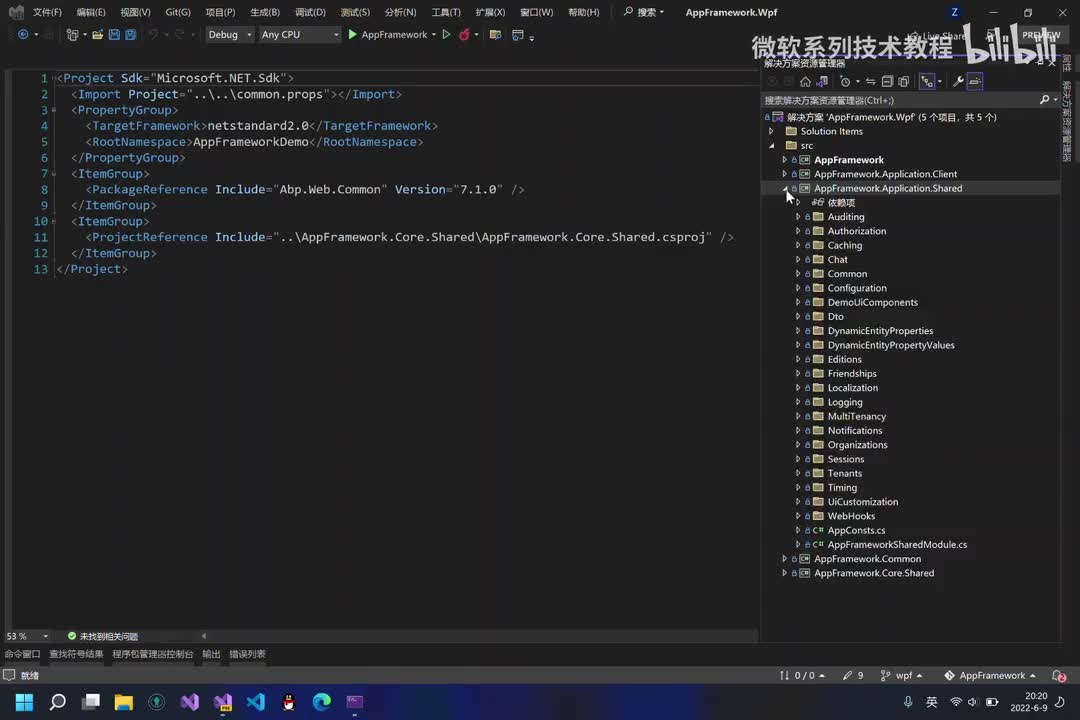Sync with active document arrows icon
The width and height of the screenshot is (1080, 720).
871,81
